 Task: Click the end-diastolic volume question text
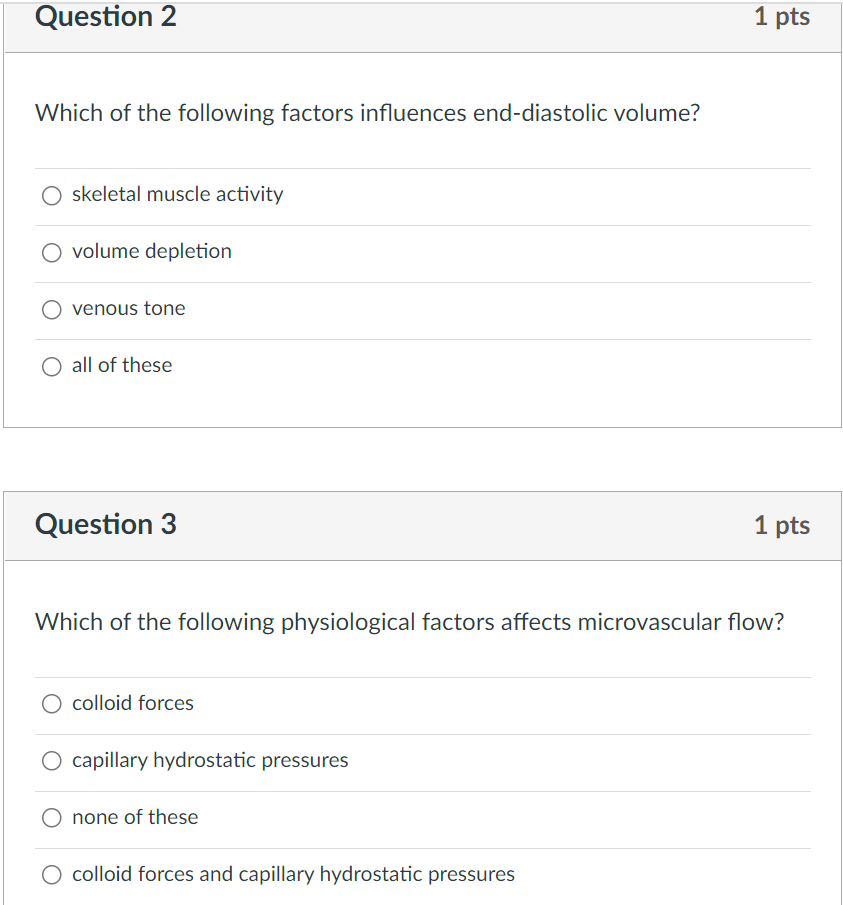coord(367,113)
